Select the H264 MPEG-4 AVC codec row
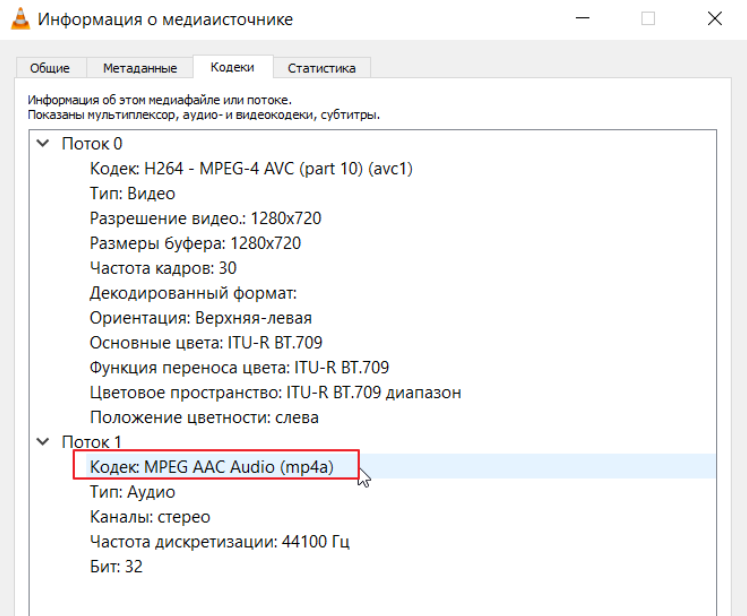Screen dimensions: 747x616 250,168
